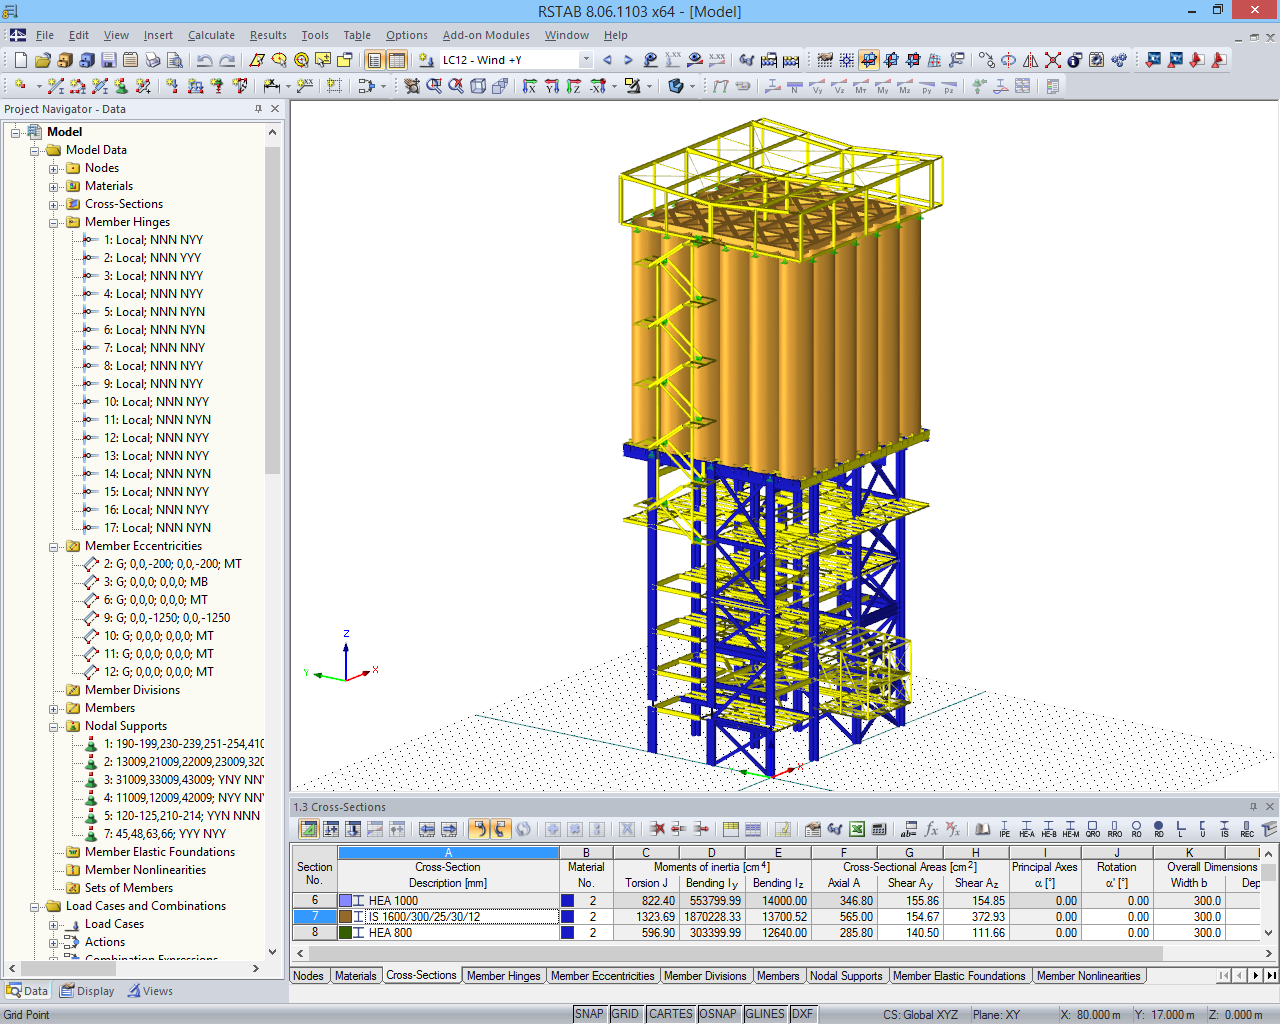Toggle OSNAP in status bar
Image resolution: width=1280 pixels, height=1024 pixels.
coord(718,1014)
